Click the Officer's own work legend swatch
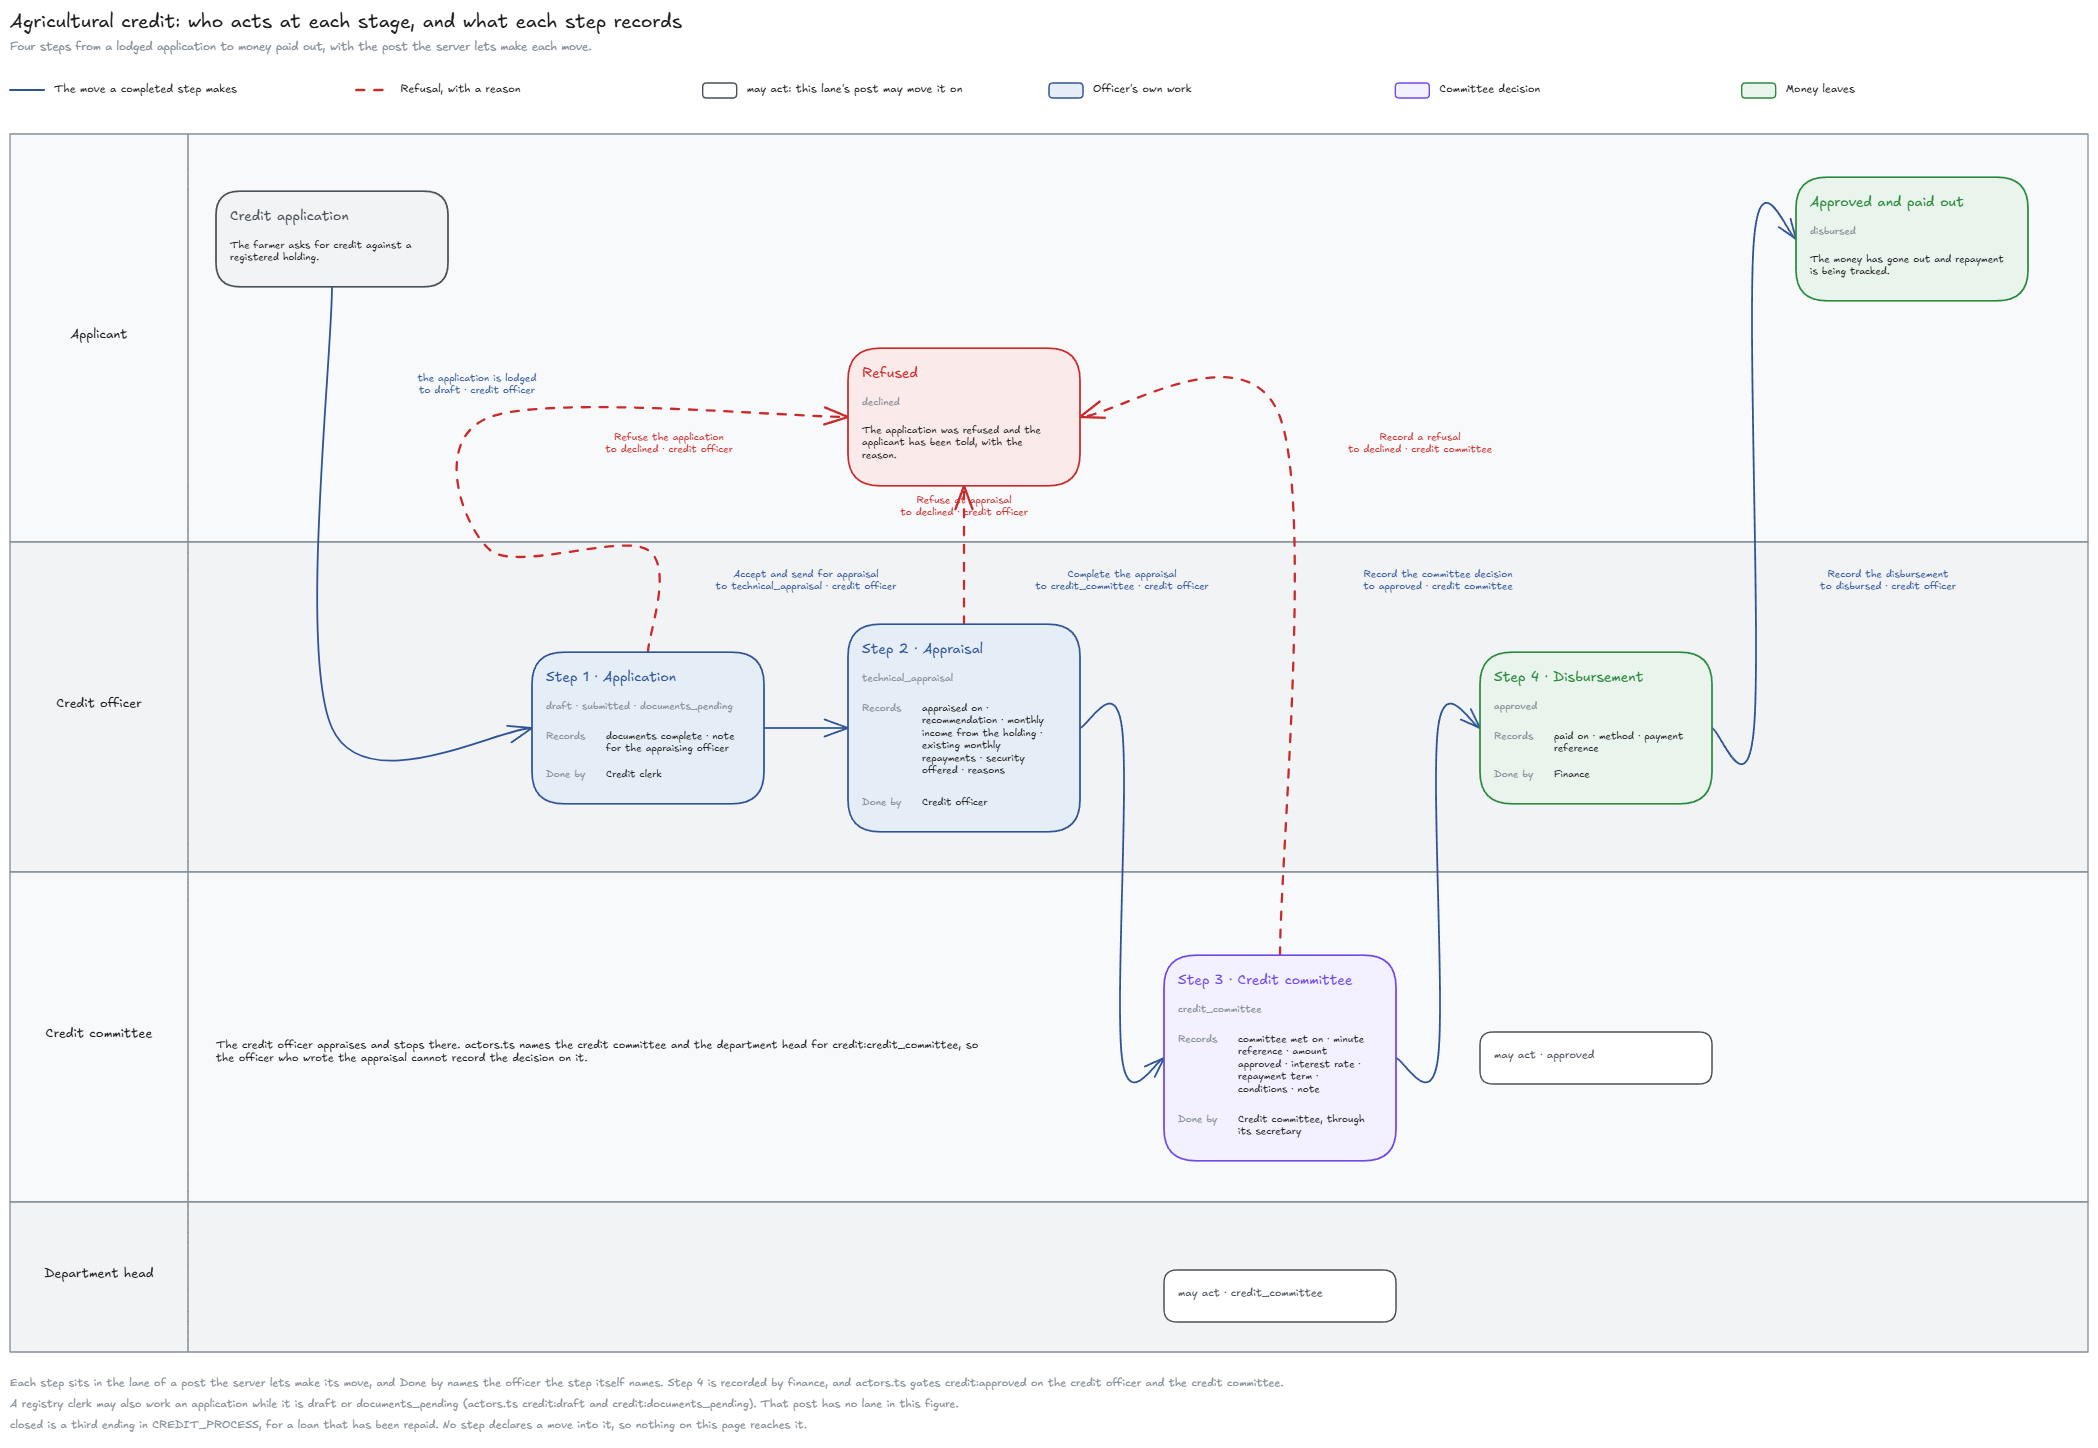 pos(1066,90)
